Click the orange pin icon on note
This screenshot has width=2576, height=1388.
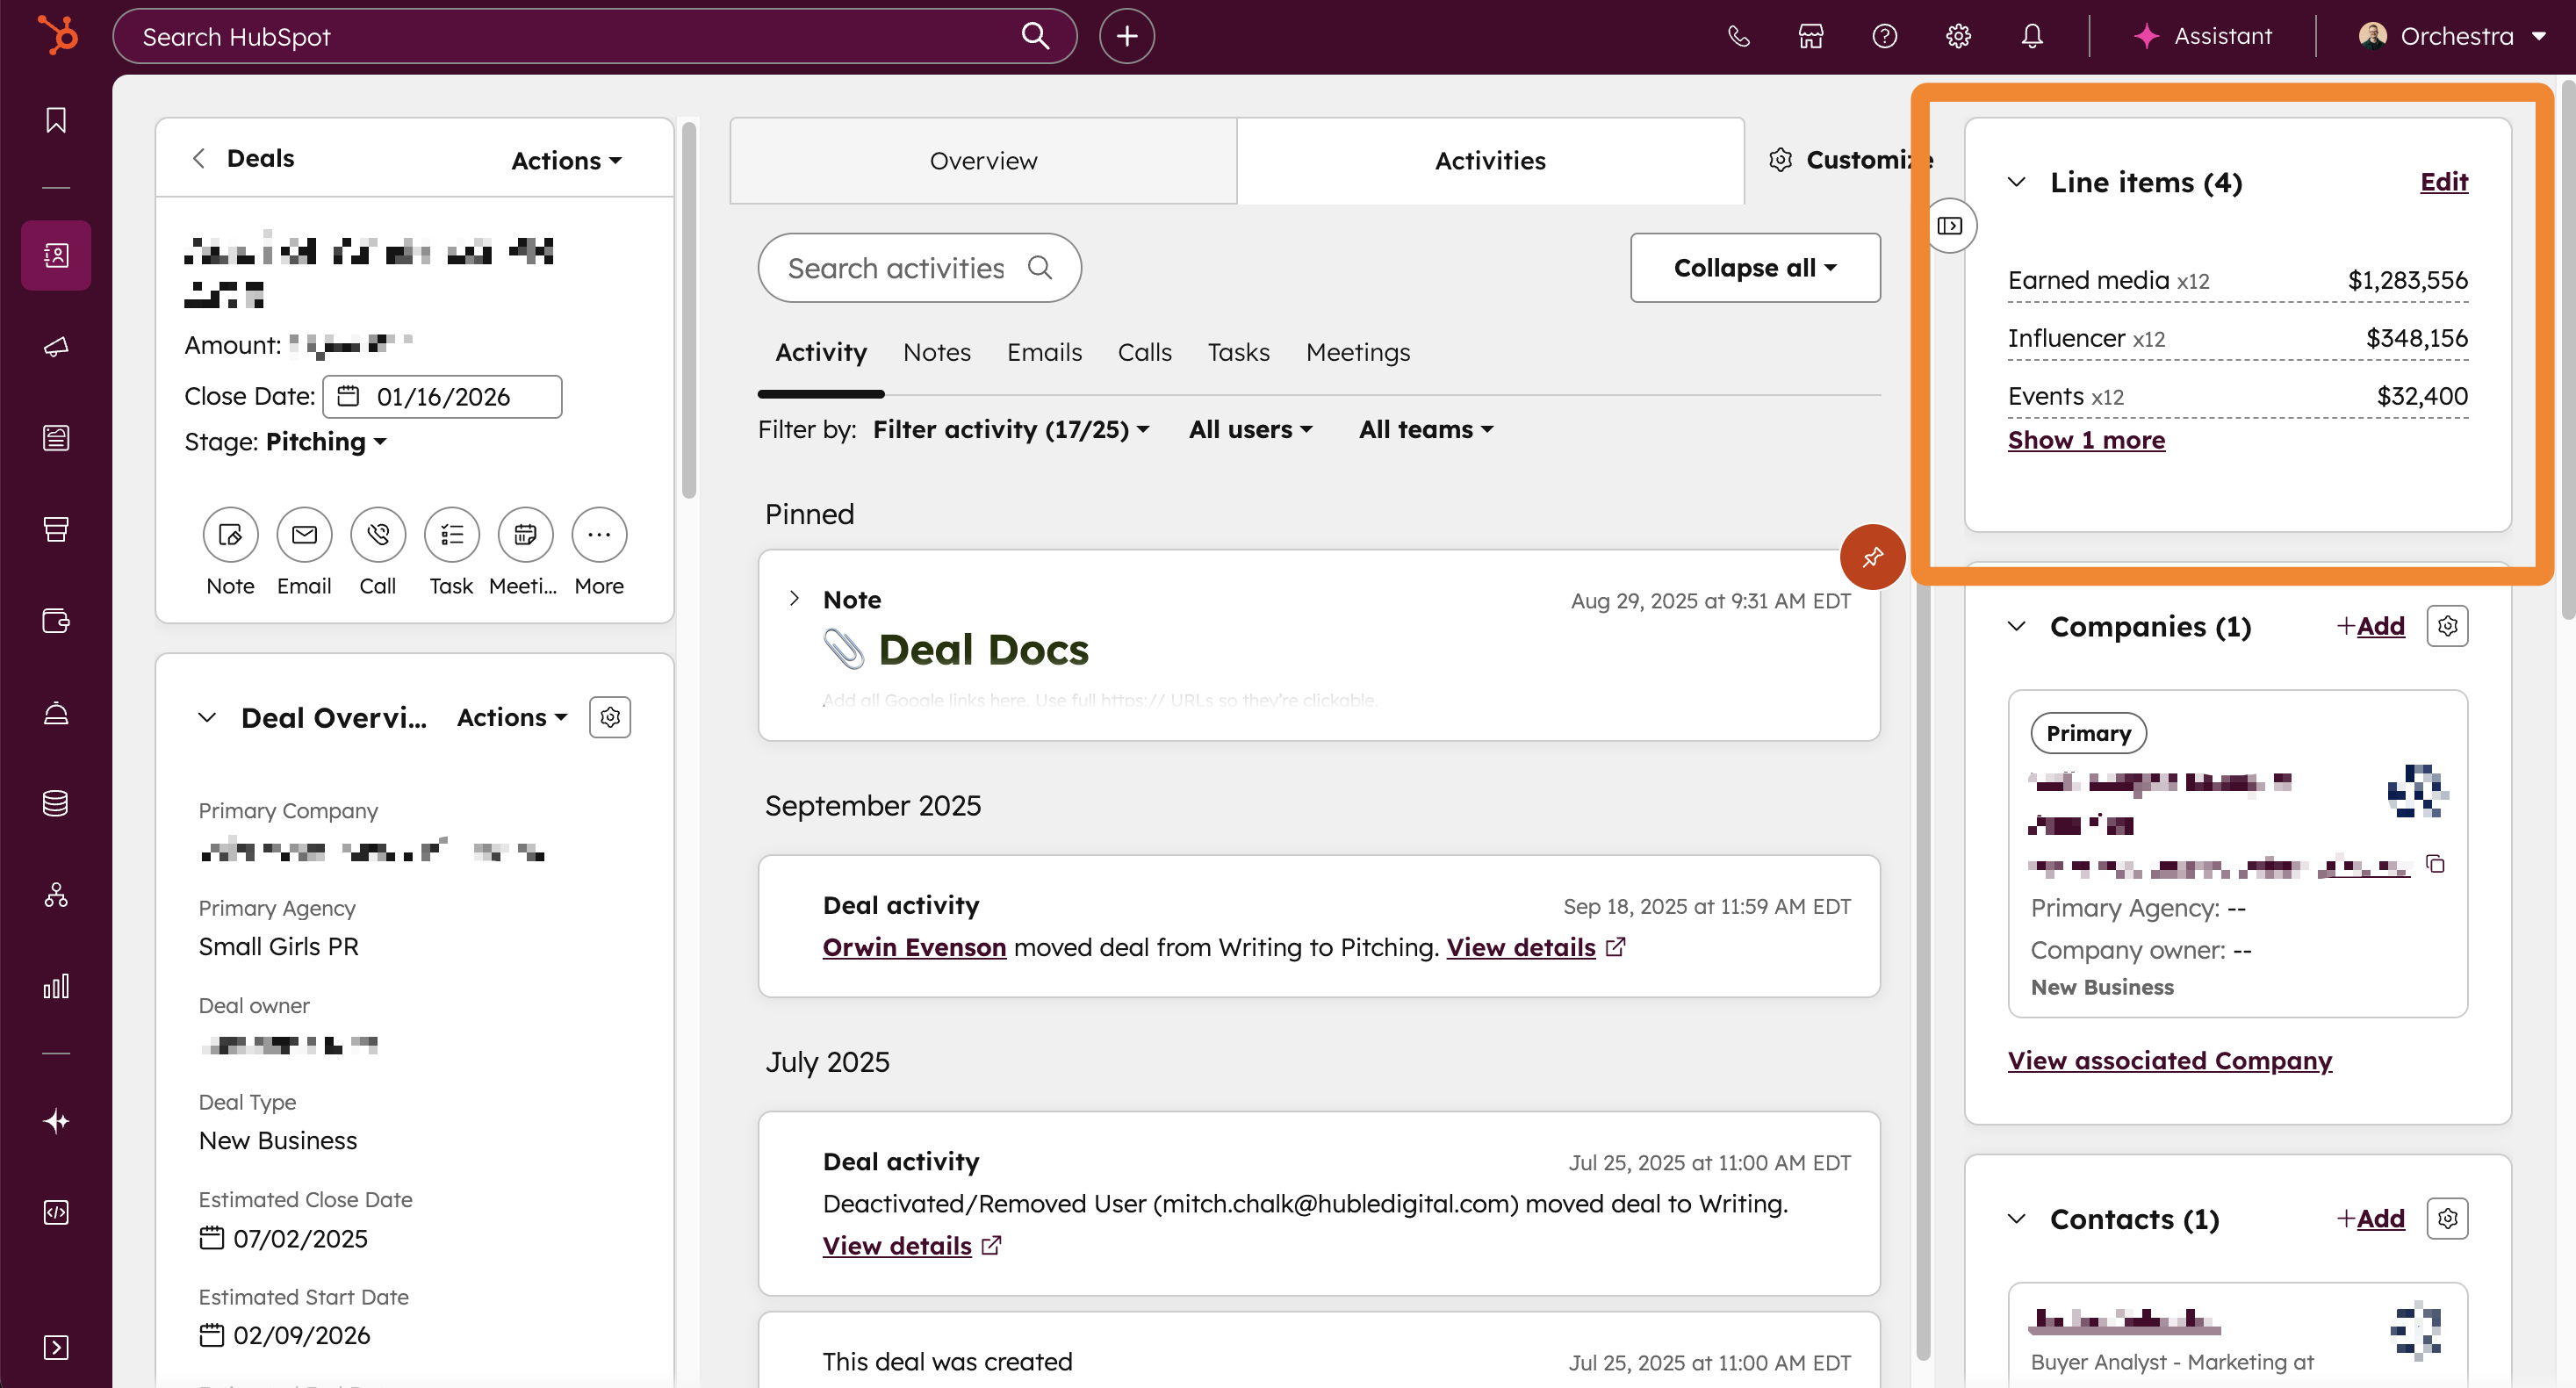[1872, 557]
